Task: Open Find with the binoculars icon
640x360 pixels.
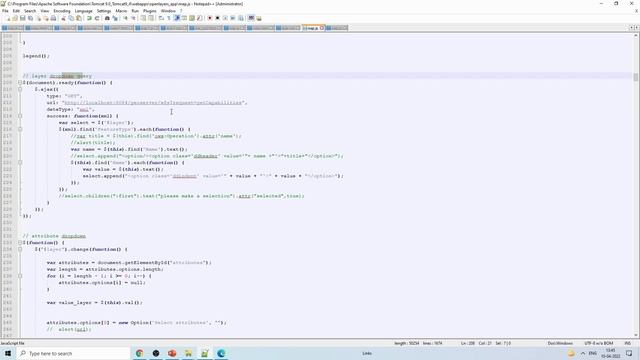Action: [x=107, y=18]
